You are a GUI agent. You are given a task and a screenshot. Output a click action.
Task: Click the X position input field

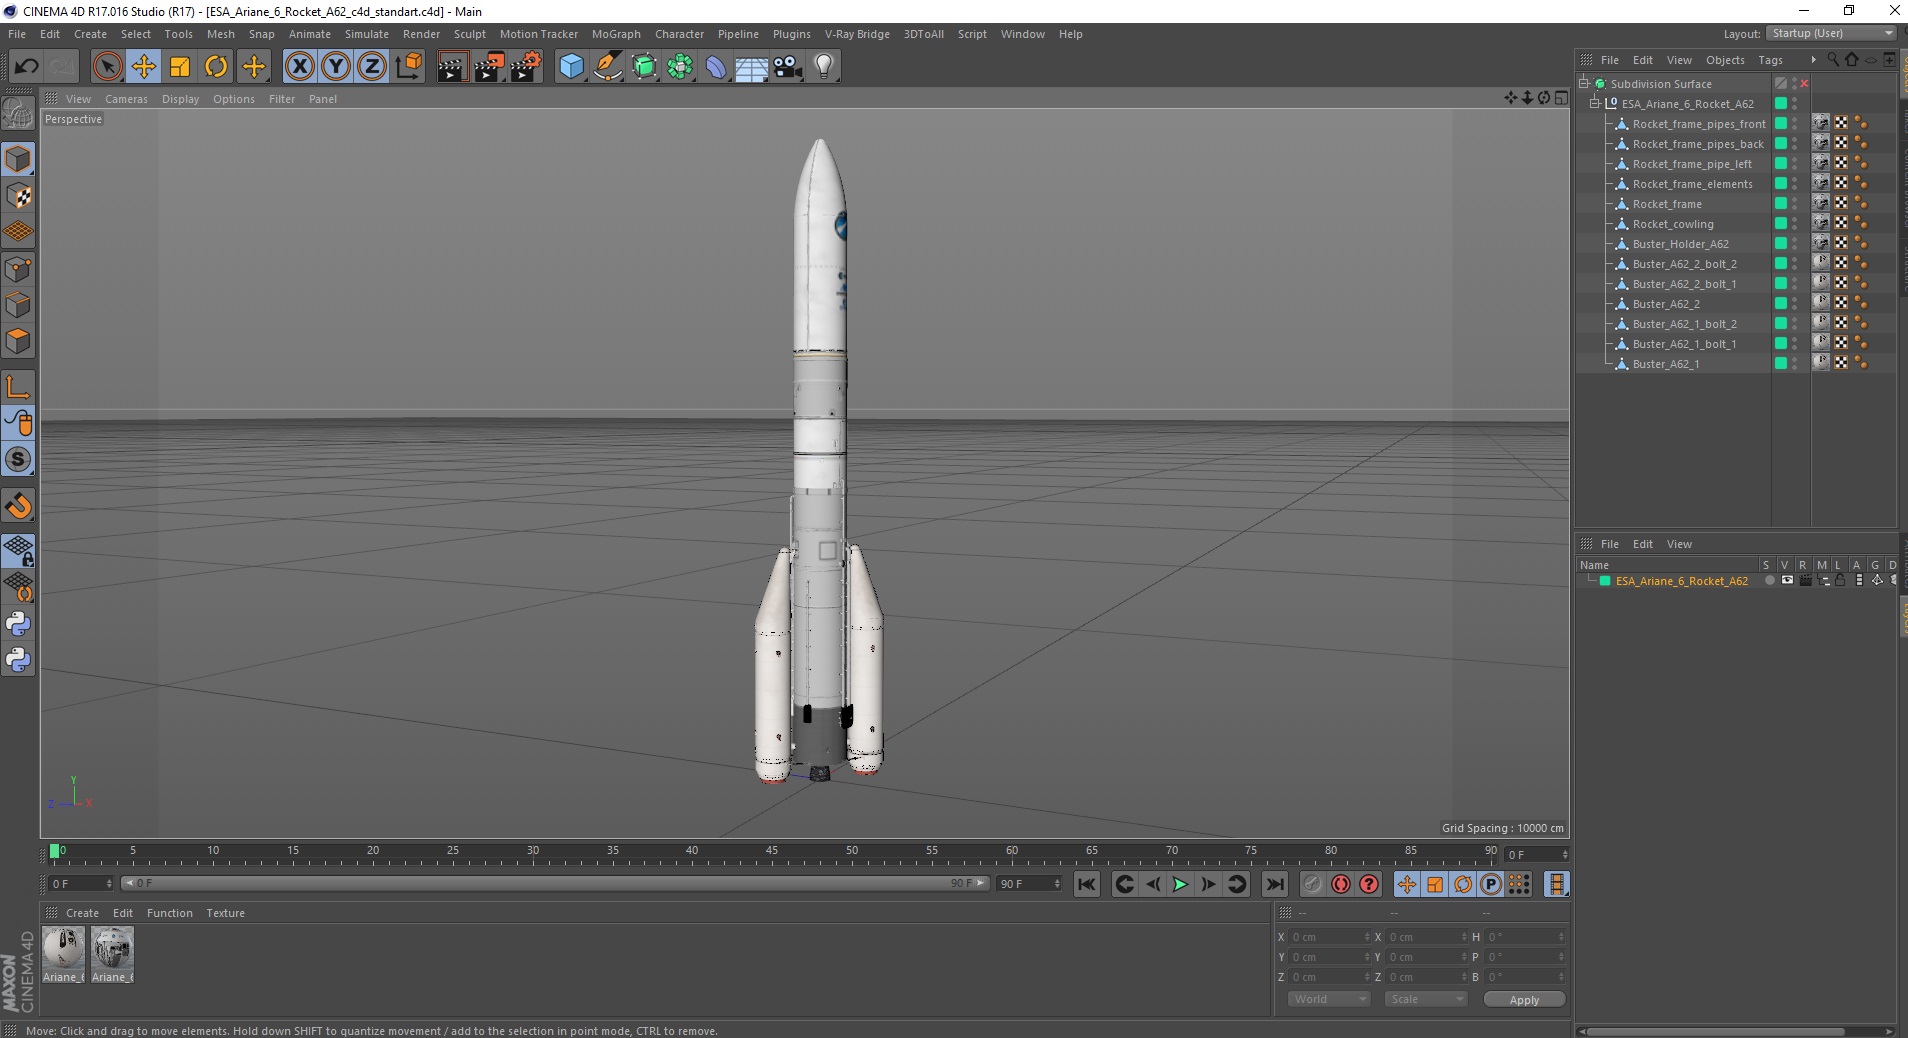[1330, 937]
